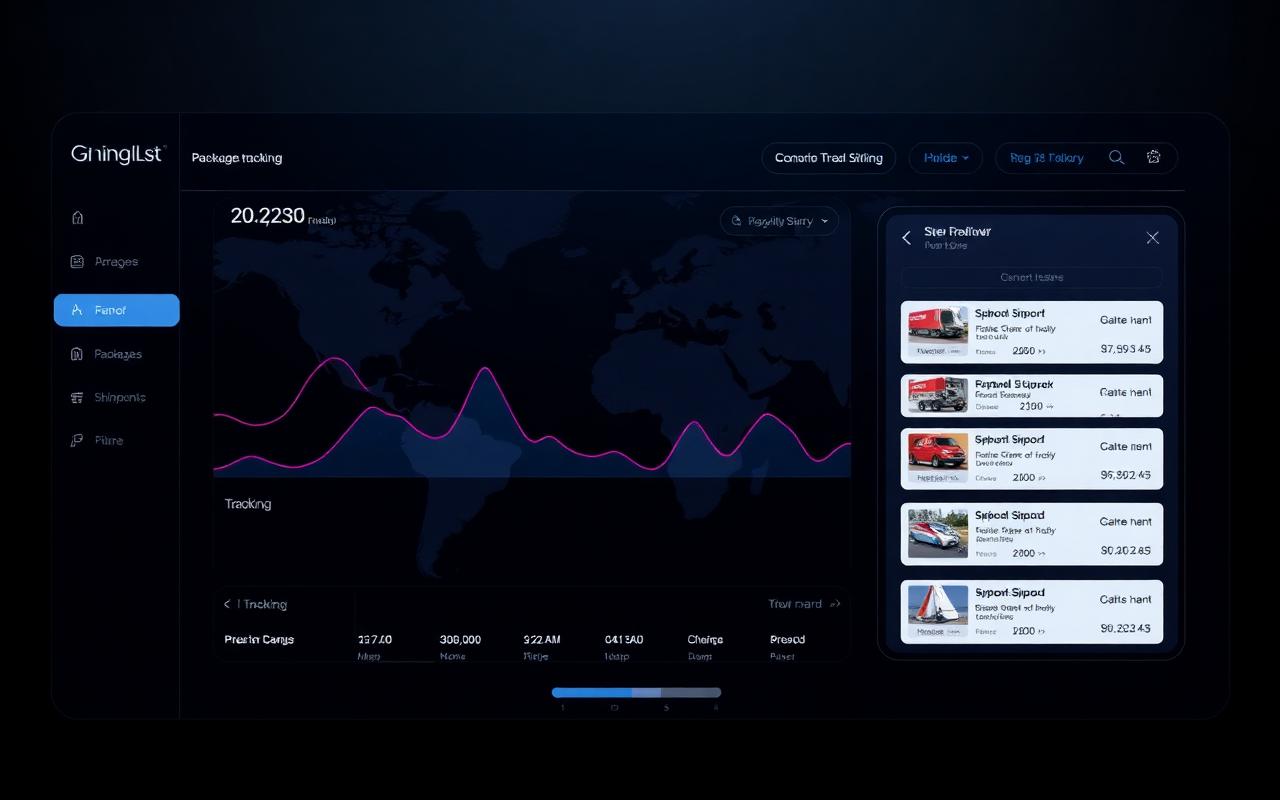Open the Packages sidebar menu item
The image size is (1280, 800).
[x=117, y=354]
